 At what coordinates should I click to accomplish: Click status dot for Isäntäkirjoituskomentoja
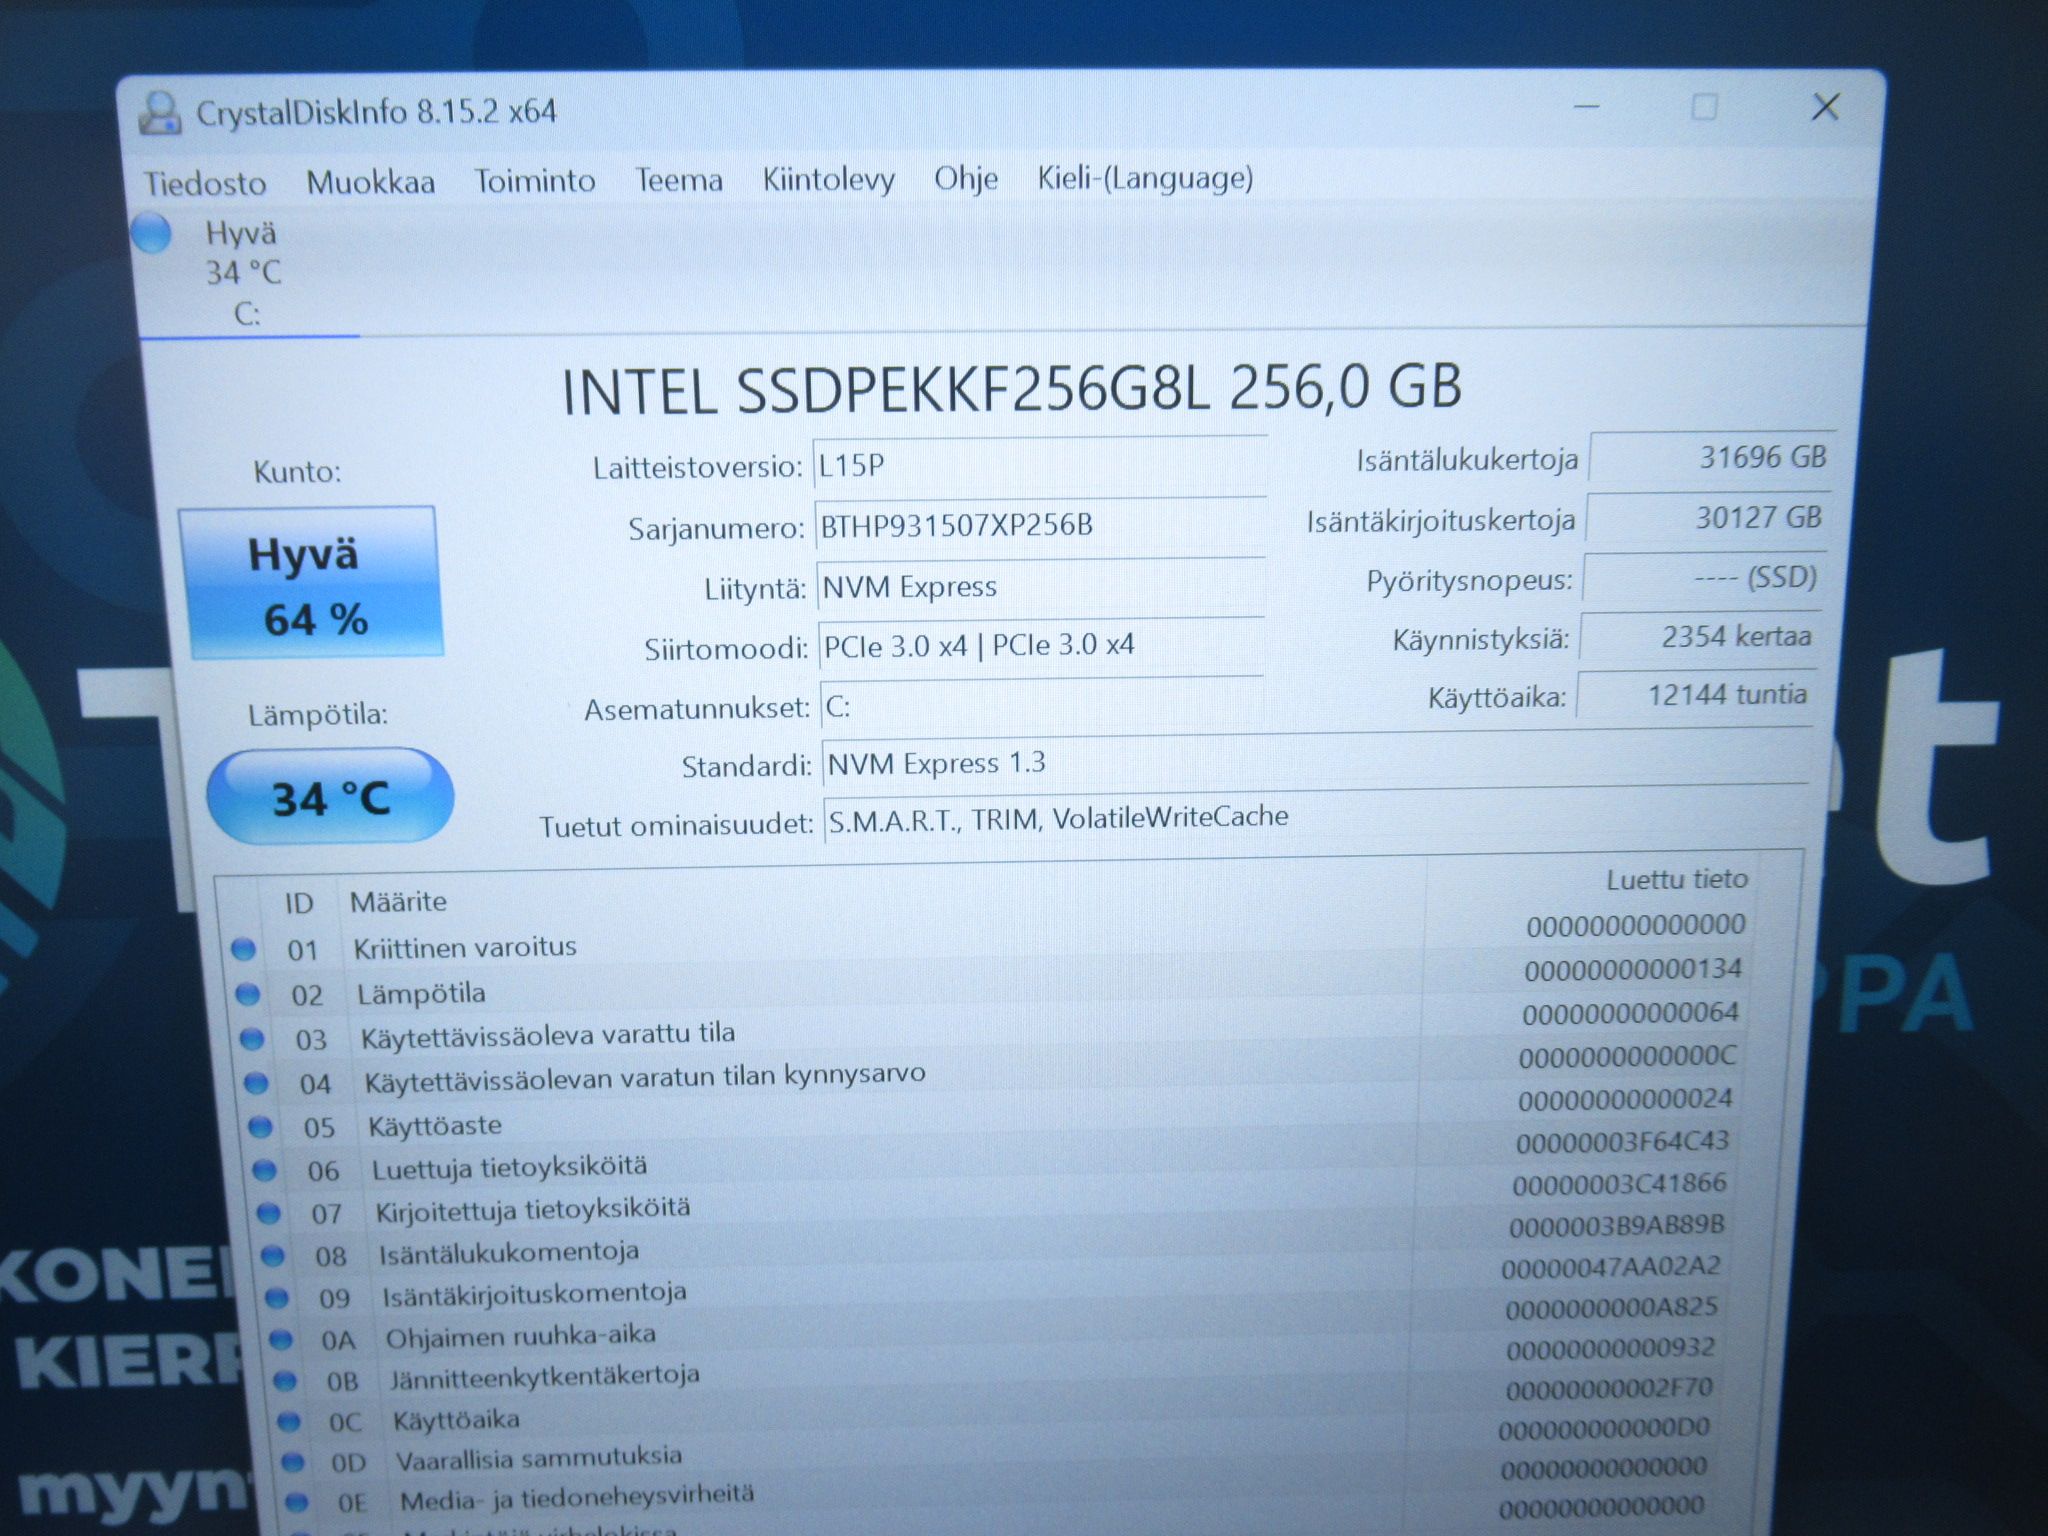coord(277,1297)
